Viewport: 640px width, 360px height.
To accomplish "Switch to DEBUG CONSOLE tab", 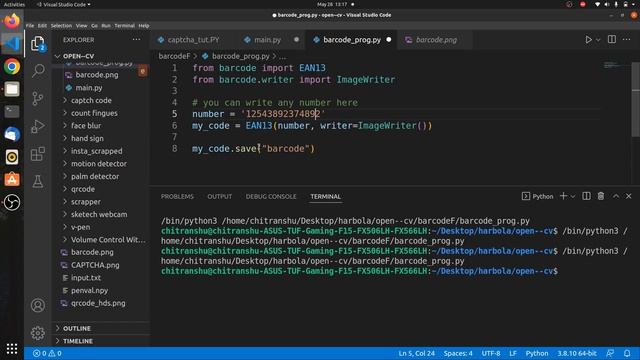I will (271, 196).
